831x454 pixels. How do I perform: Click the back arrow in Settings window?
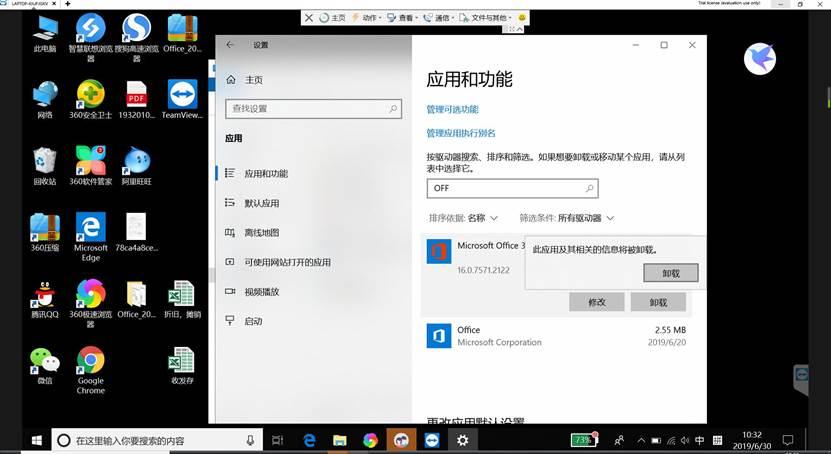point(230,45)
